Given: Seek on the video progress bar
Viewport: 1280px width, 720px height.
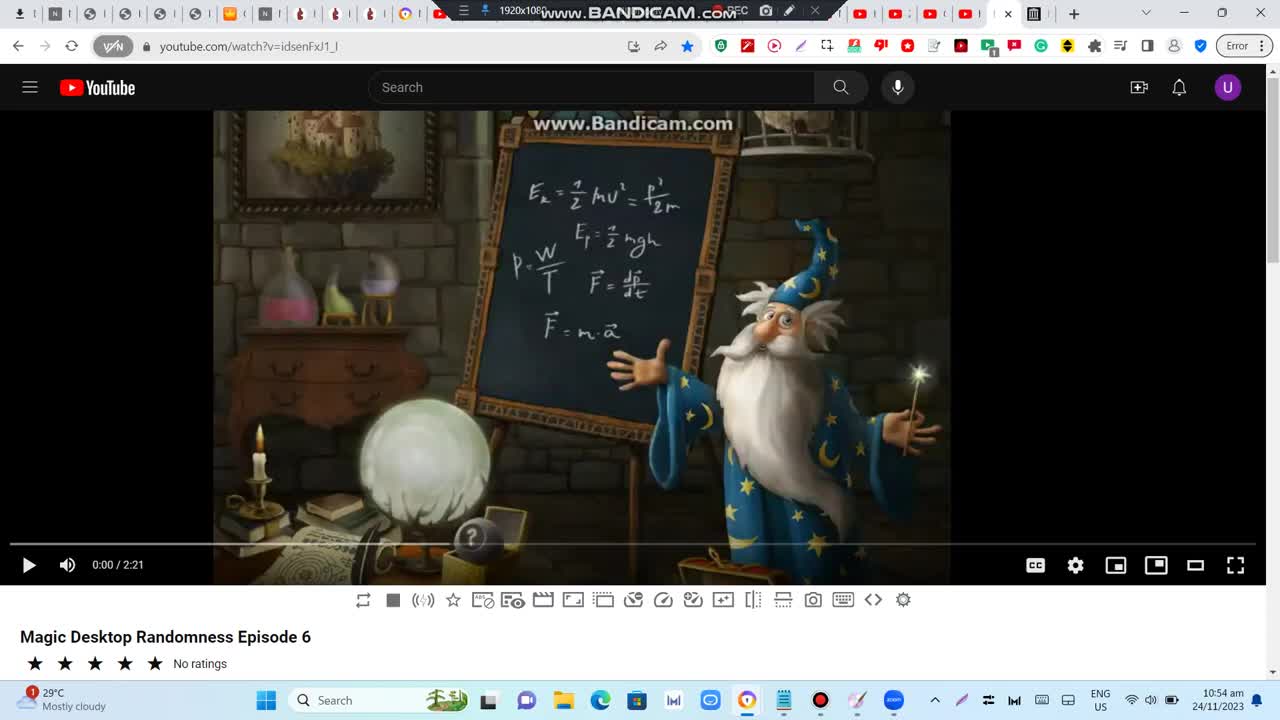Looking at the screenshot, I should click(633, 544).
